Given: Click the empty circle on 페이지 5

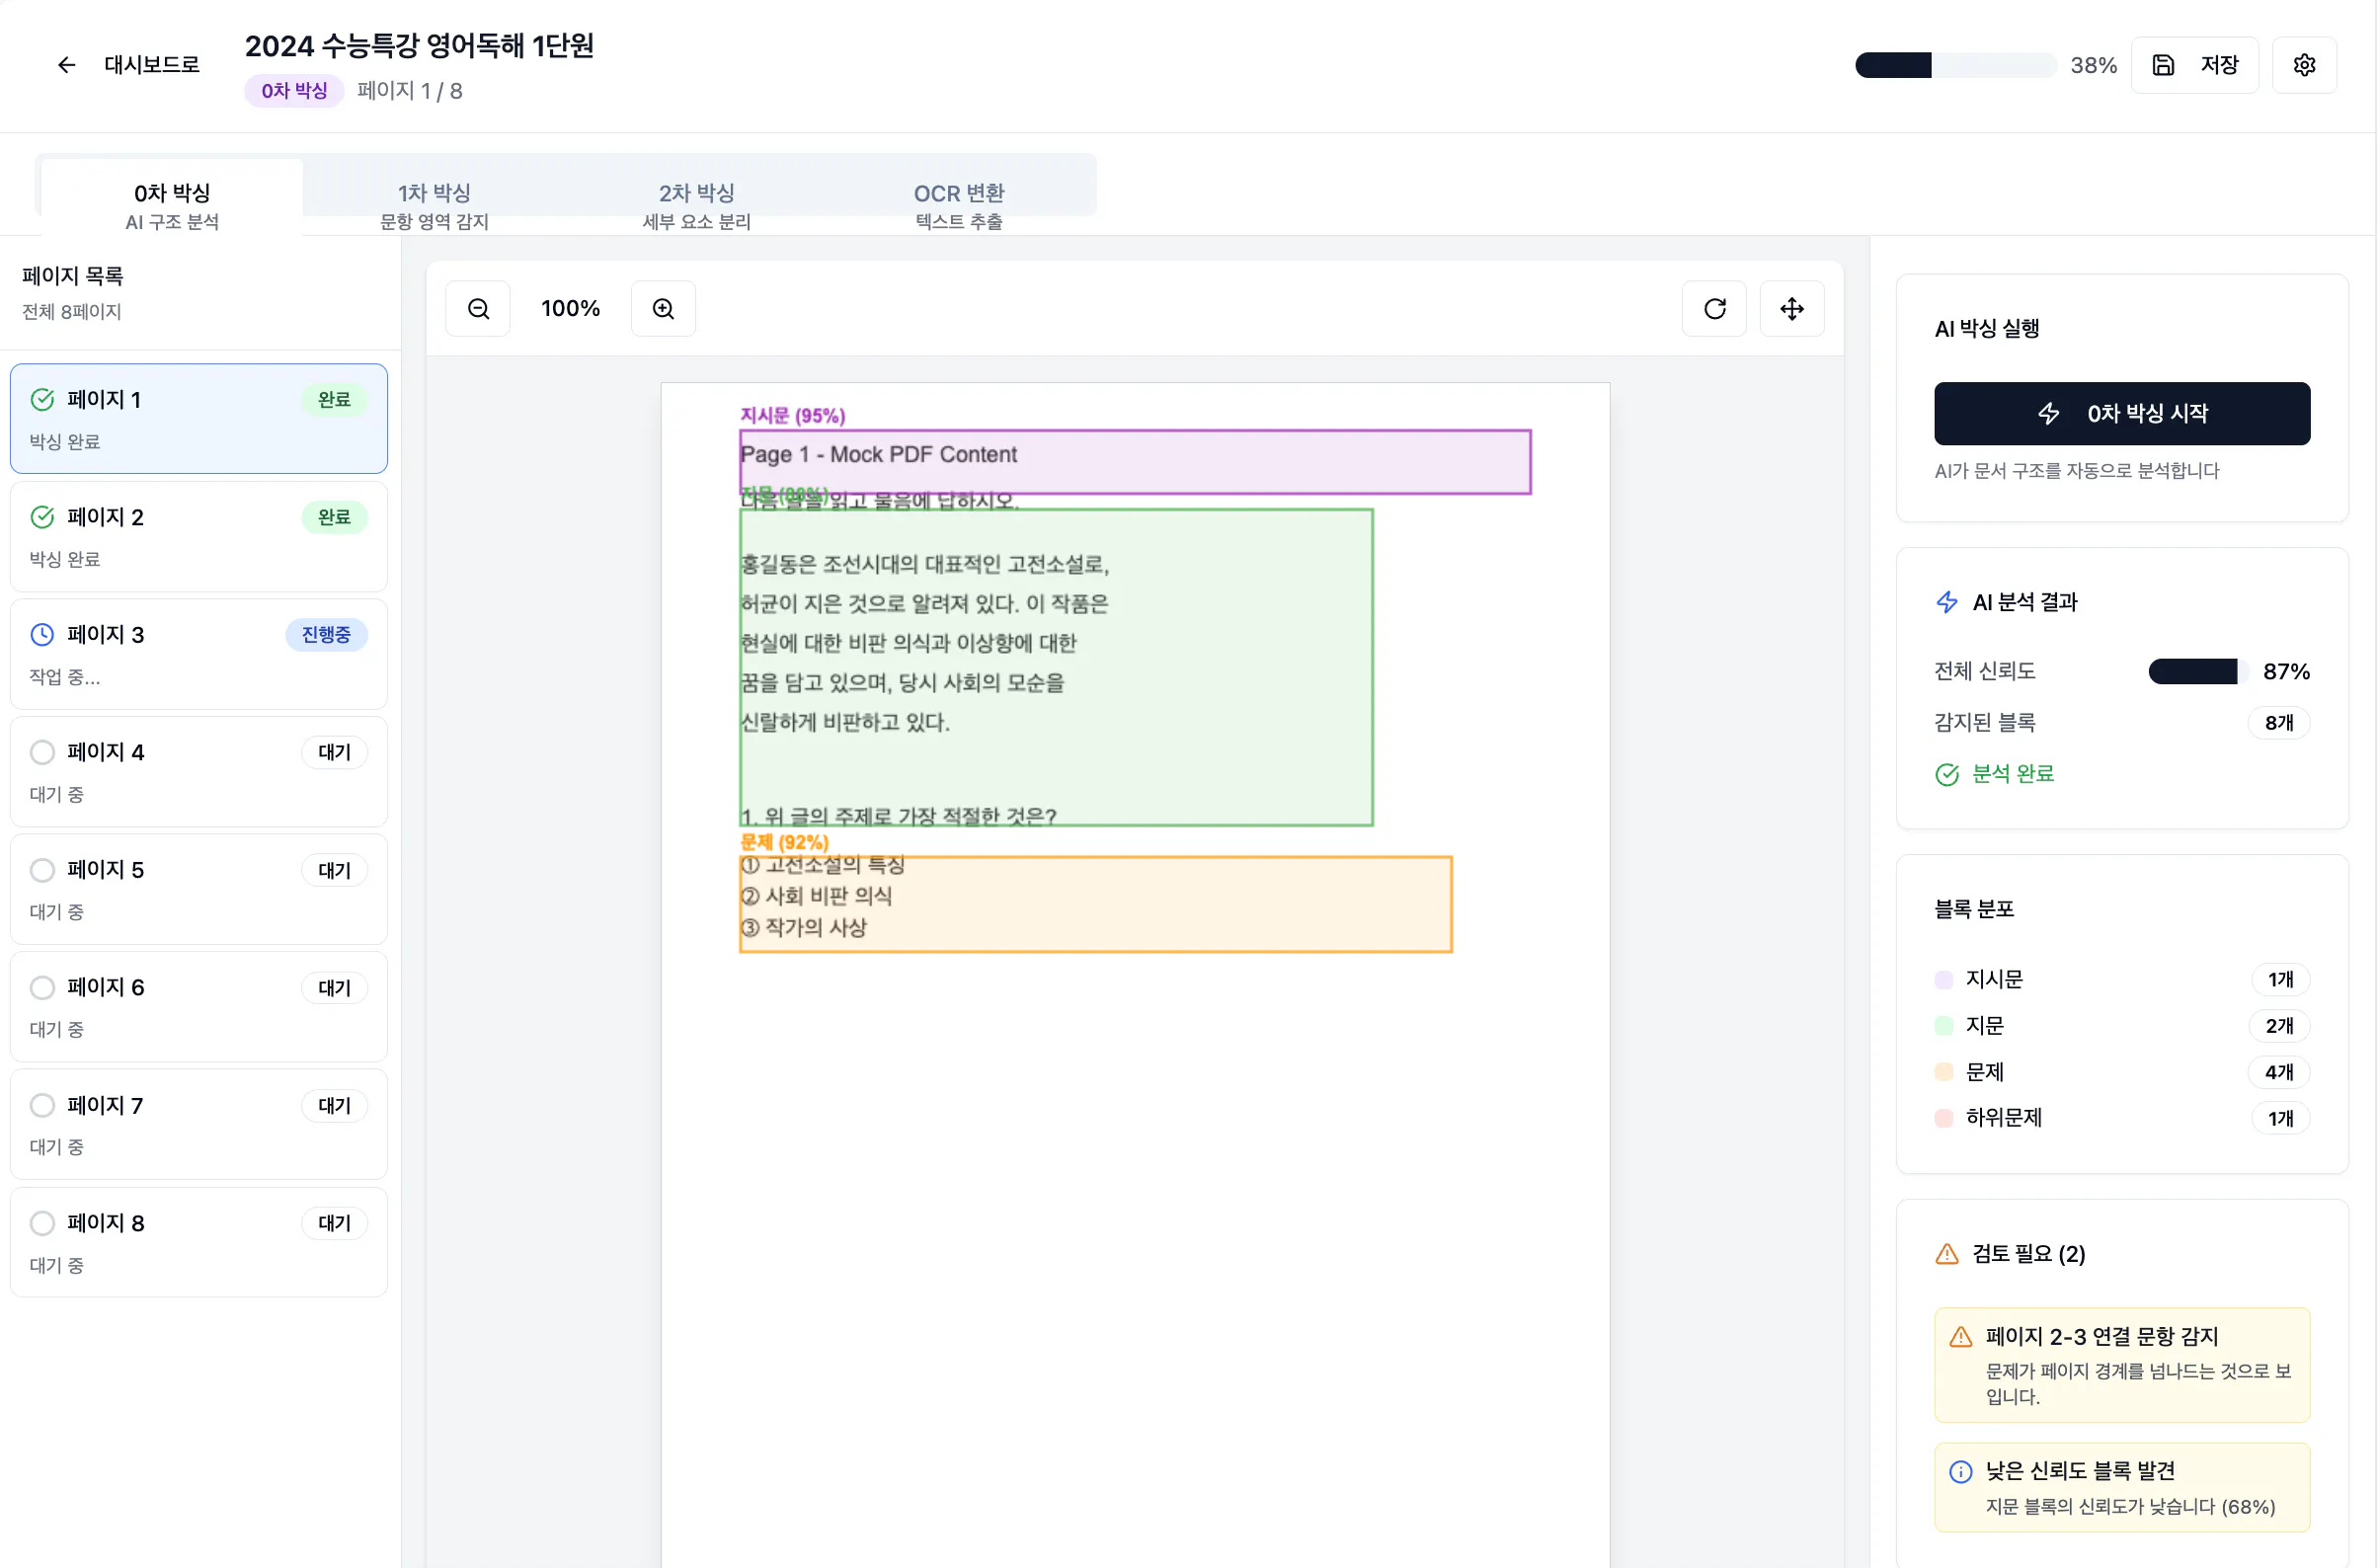Looking at the screenshot, I should (42, 870).
